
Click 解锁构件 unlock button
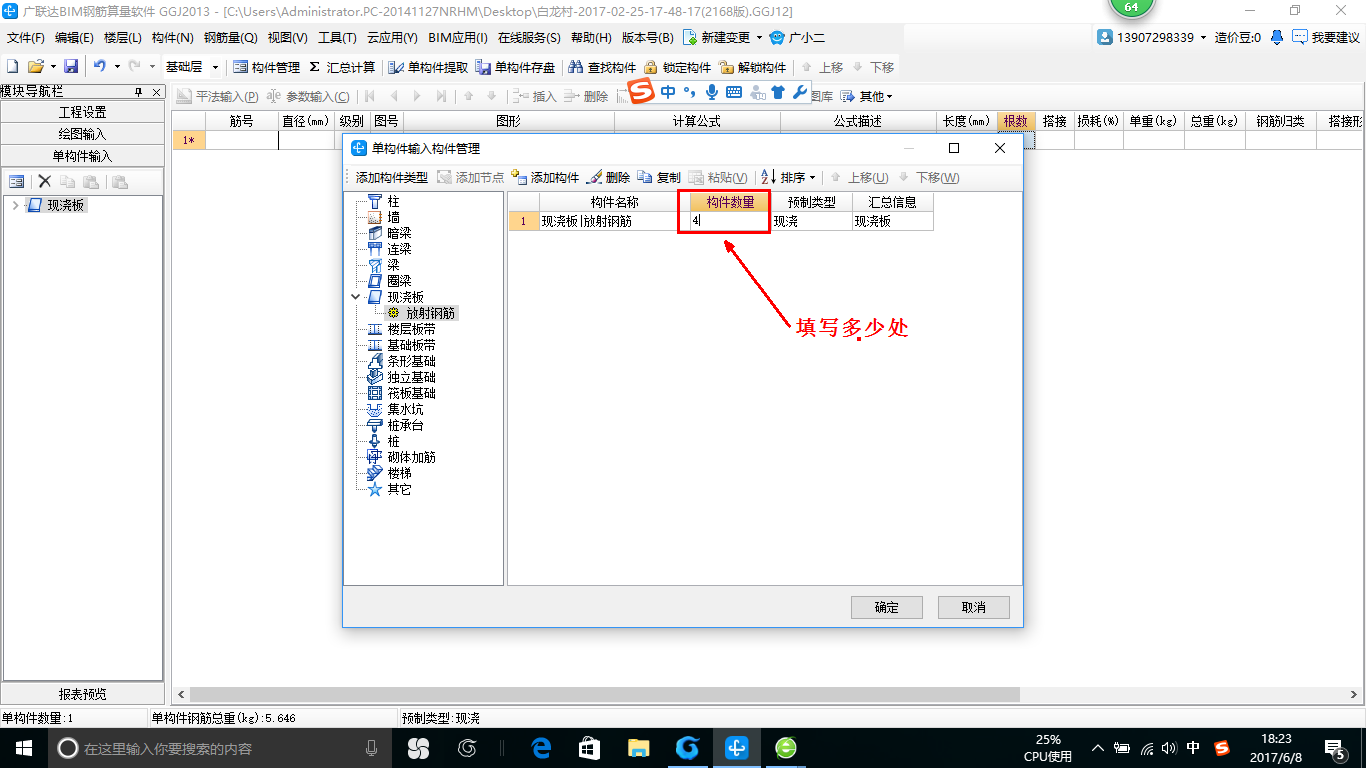pos(752,67)
